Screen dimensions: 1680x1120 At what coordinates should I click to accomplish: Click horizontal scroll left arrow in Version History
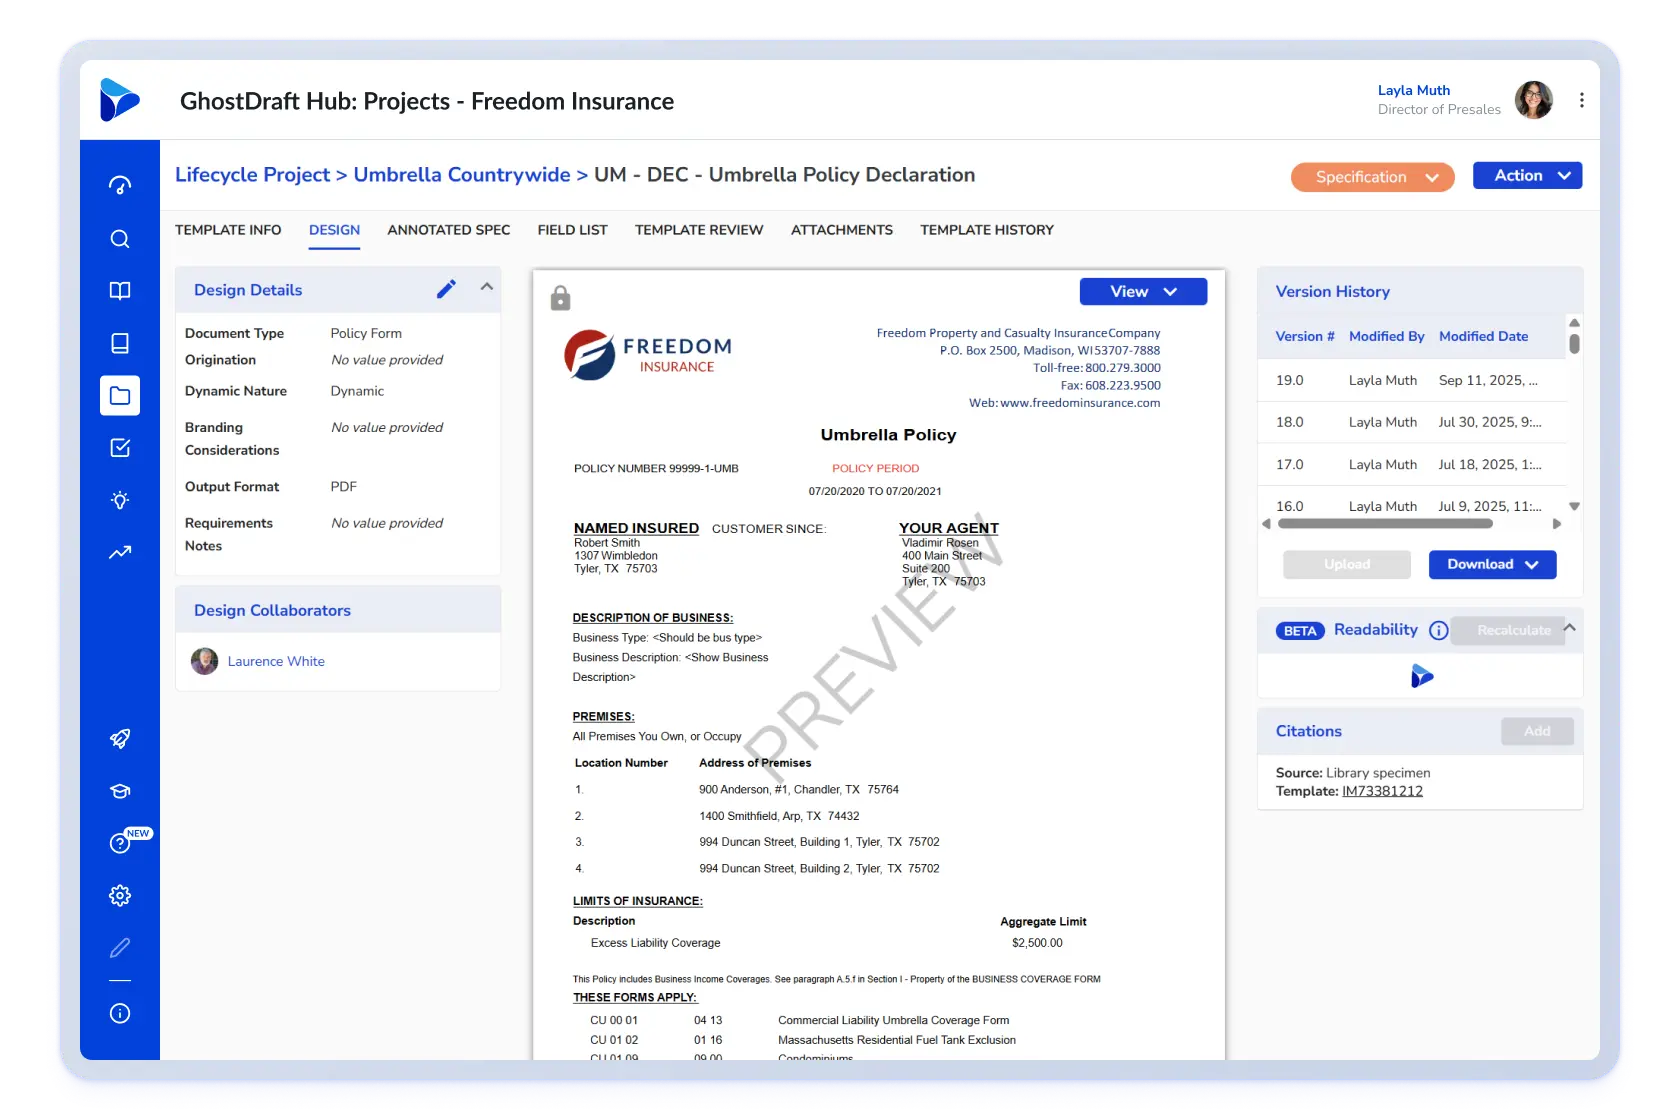point(1267,524)
